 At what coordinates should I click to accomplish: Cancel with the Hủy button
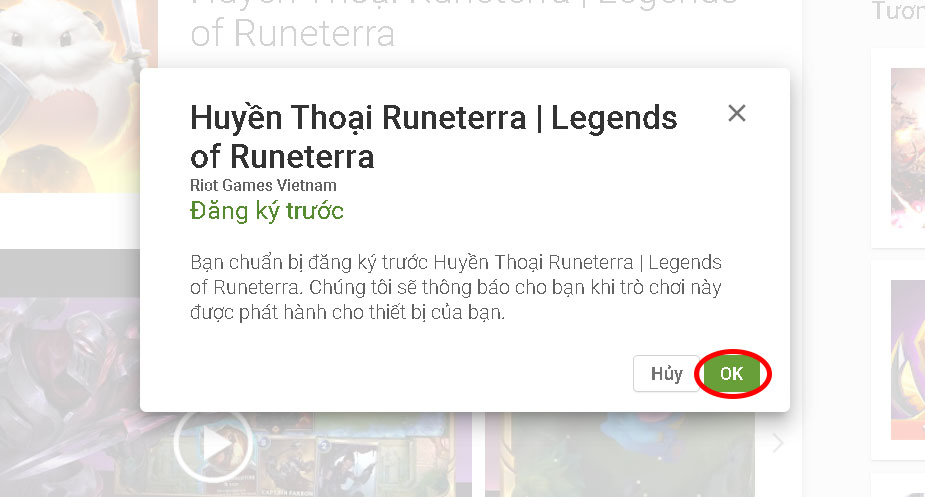[x=667, y=374]
